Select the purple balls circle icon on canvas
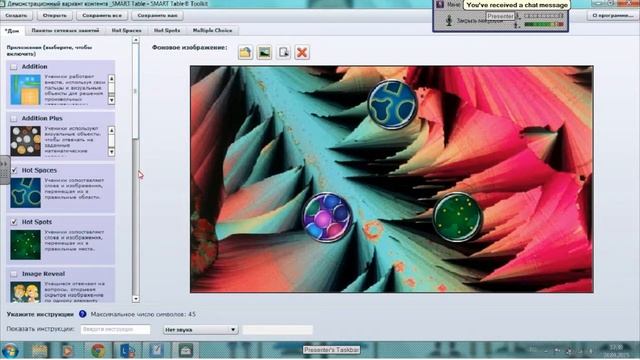The image size is (640, 360). coord(327,217)
